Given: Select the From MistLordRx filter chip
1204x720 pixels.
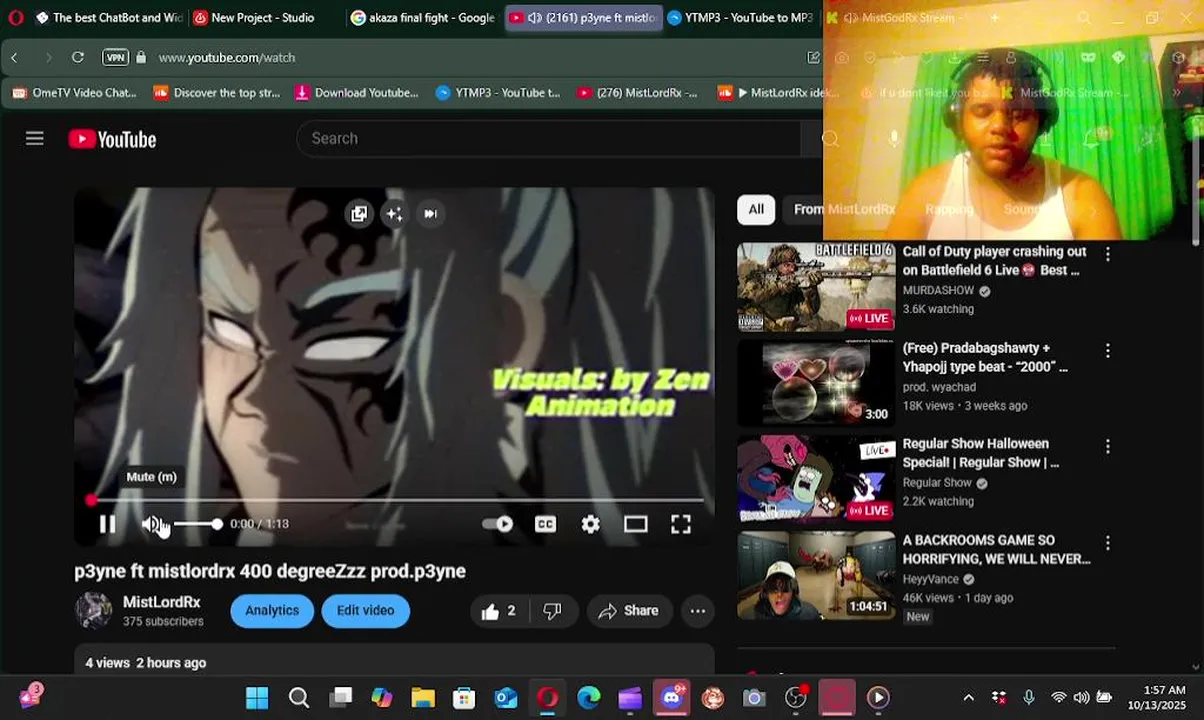Looking at the screenshot, I should click(x=844, y=209).
